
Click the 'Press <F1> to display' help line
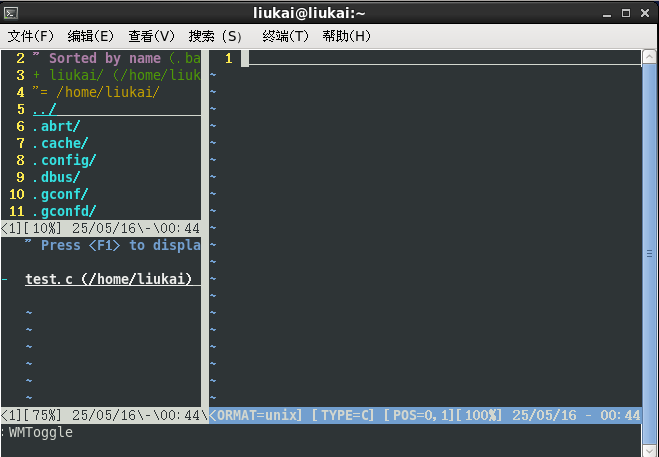(x=113, y=245)
